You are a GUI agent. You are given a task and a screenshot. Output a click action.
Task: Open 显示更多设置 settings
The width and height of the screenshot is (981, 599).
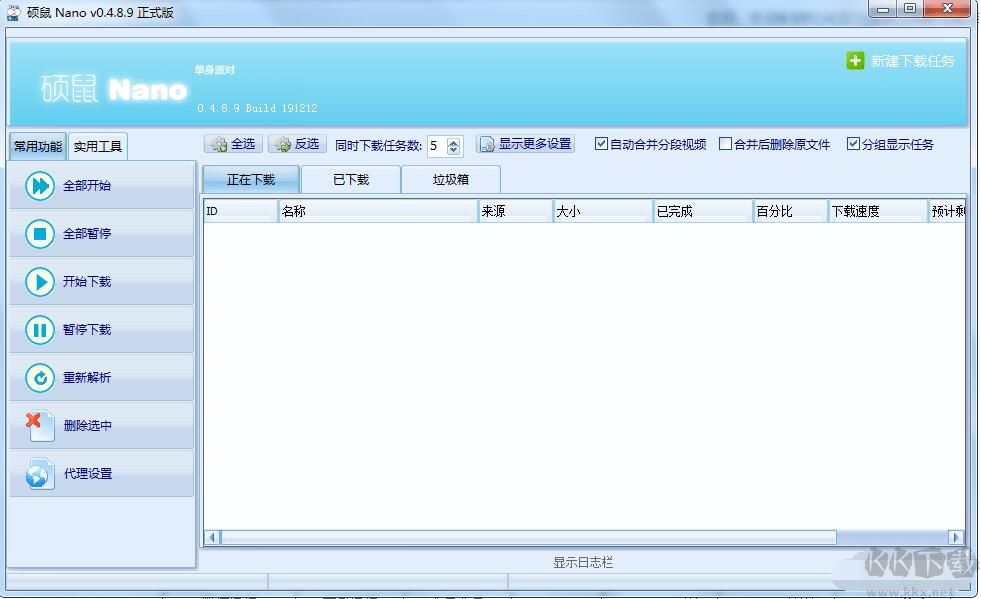coord(526,144)
